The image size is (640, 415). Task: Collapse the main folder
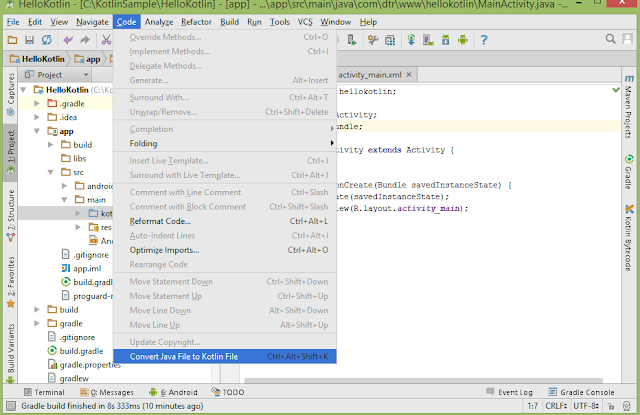coord(64,200)
